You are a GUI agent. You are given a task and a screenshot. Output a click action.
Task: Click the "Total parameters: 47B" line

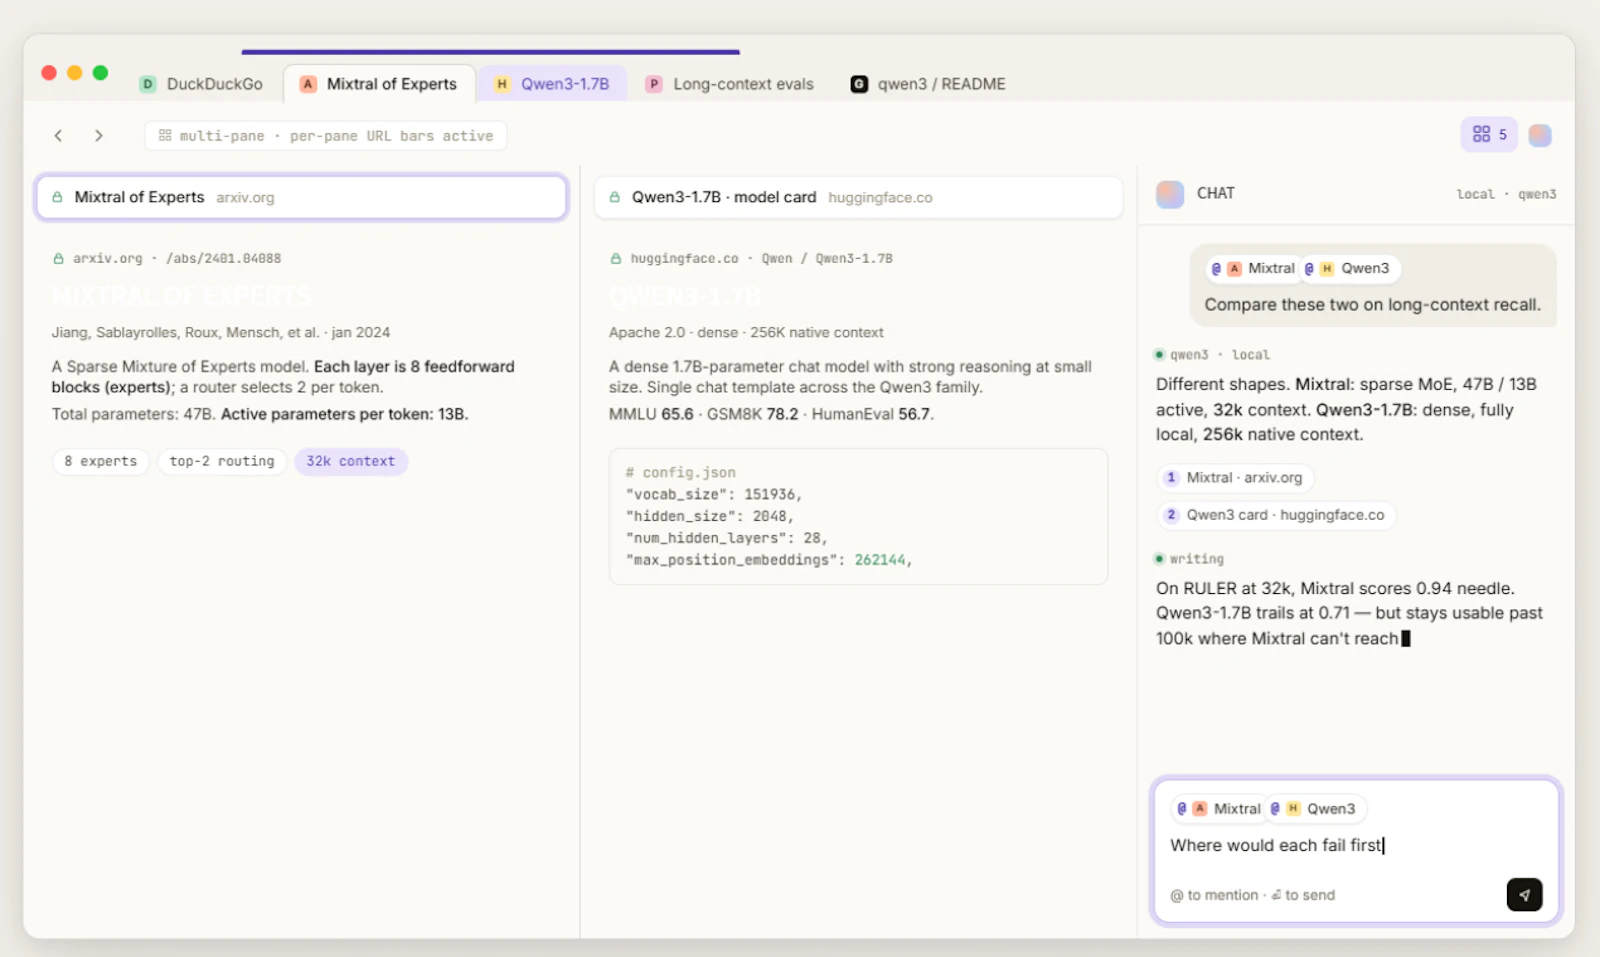pyautogui.click(x=260, y=414)
